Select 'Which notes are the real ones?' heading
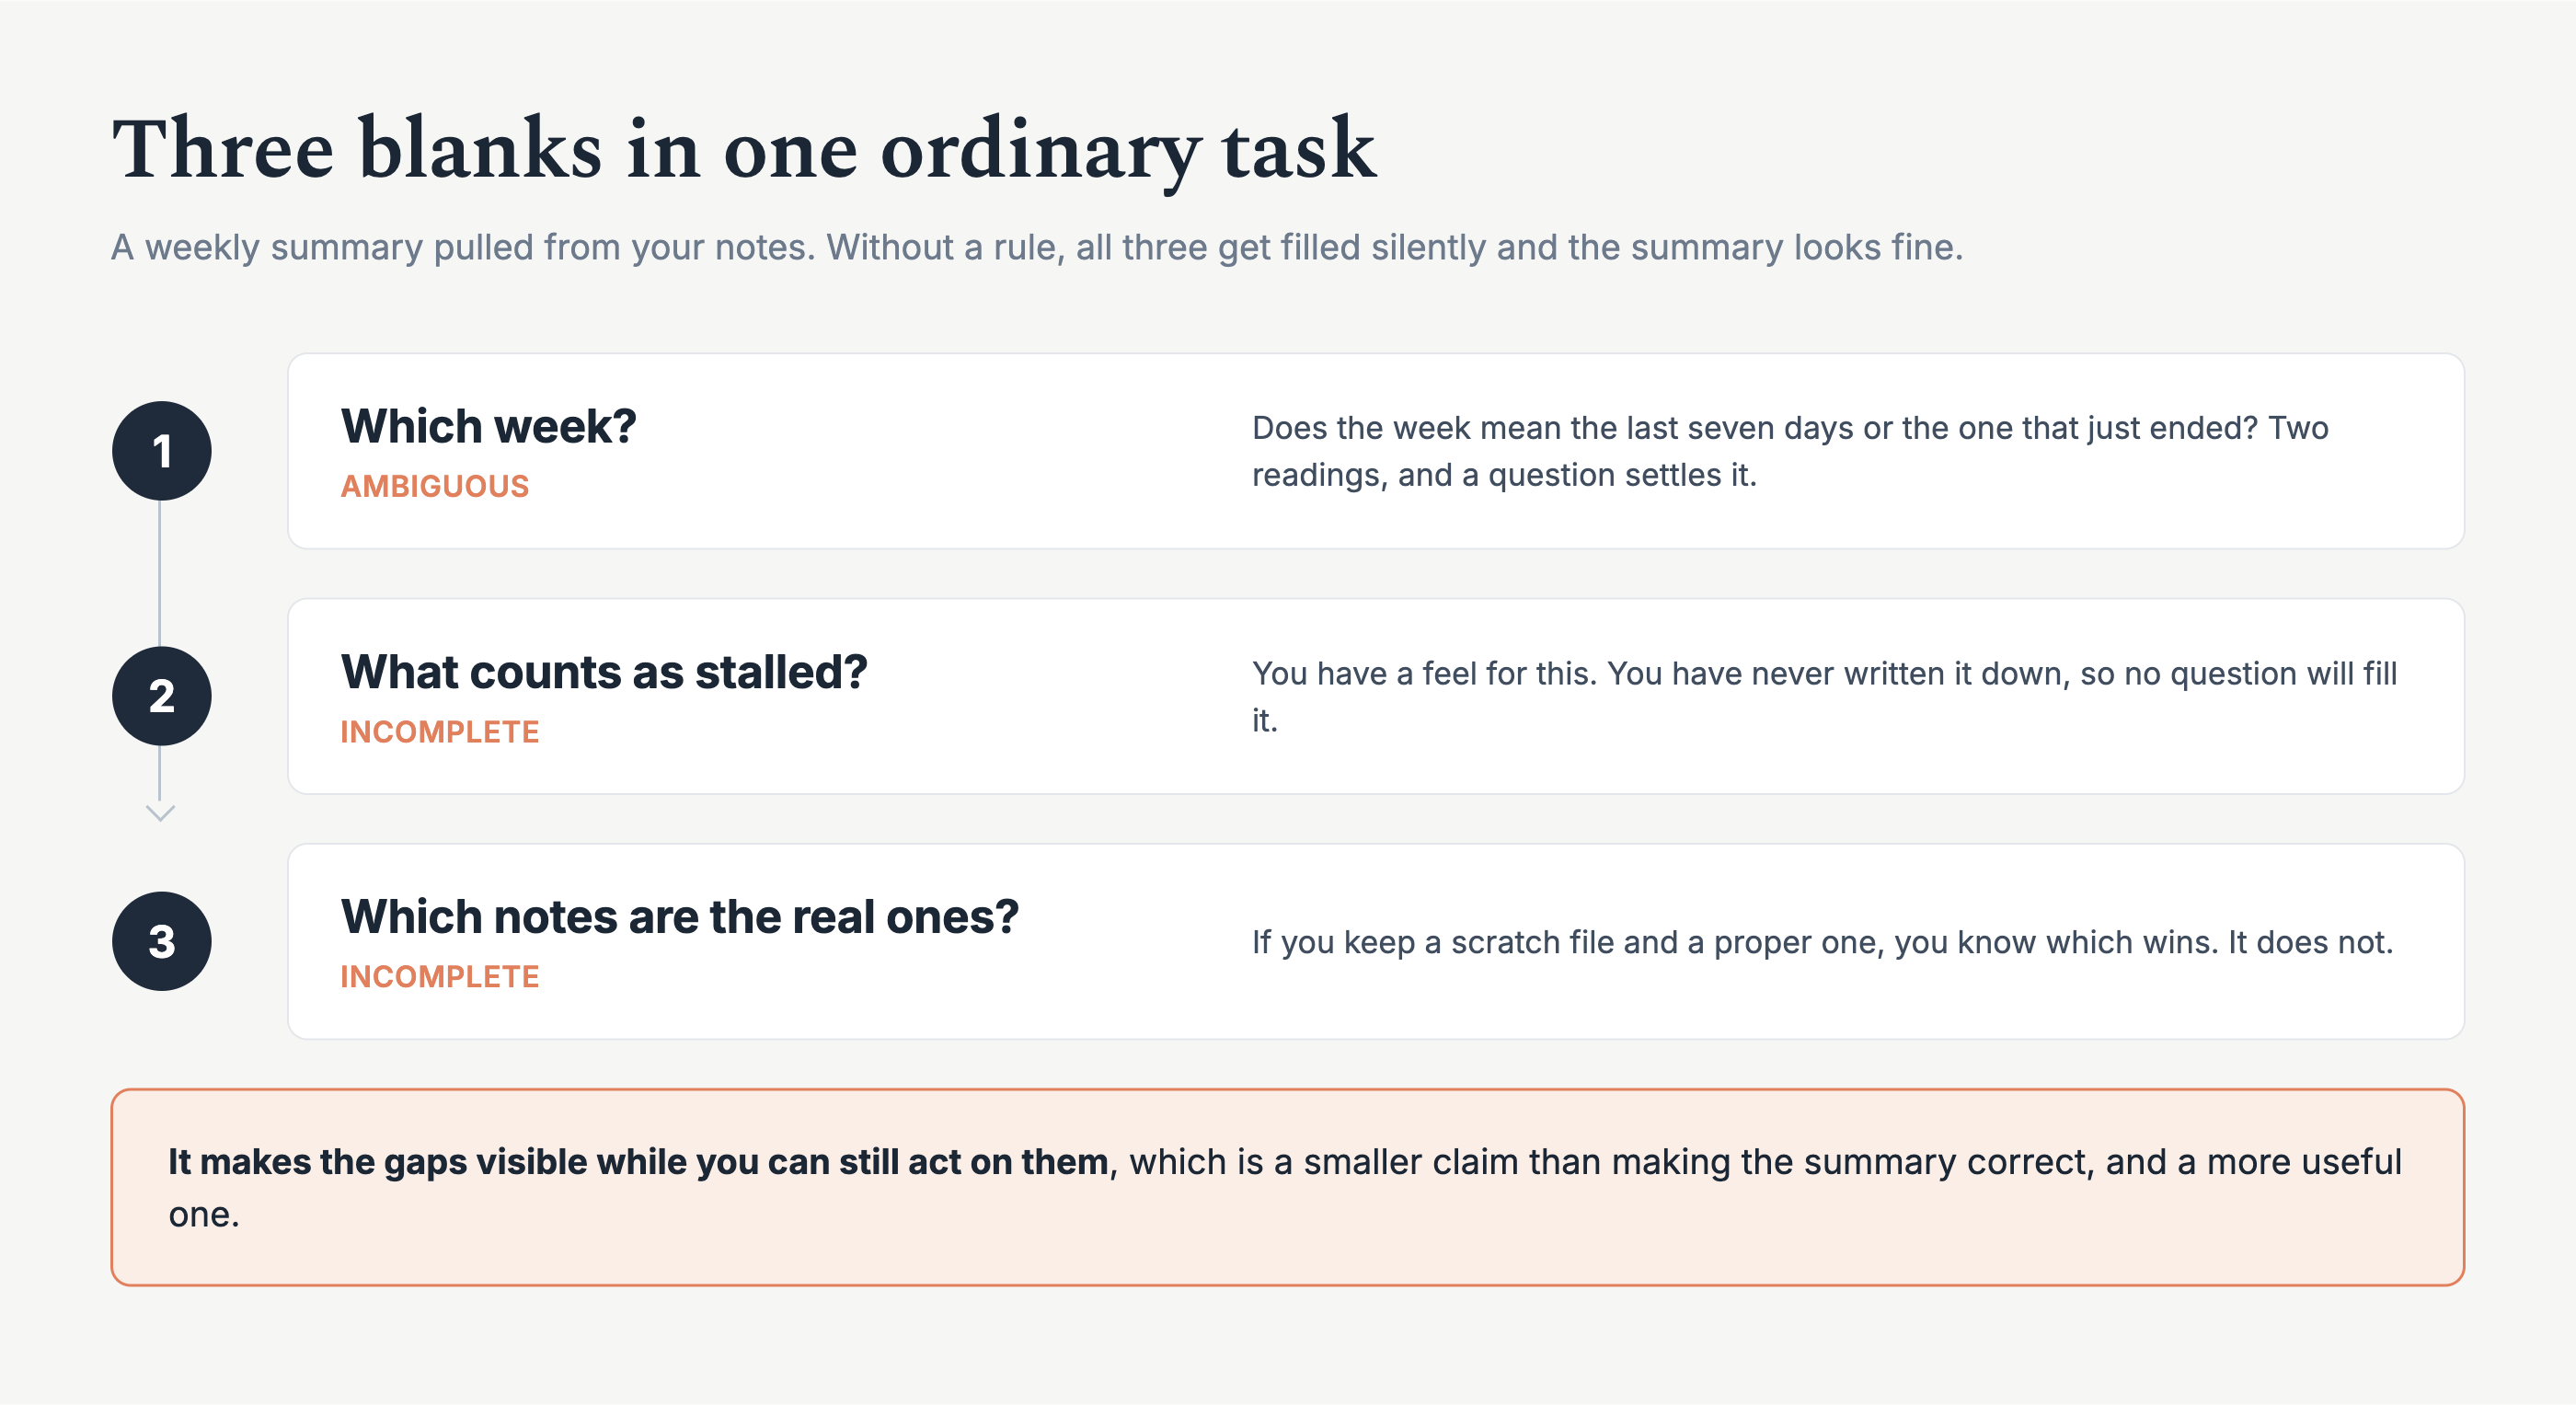The width and height of the screenshot is (2576, 1405). (680, 917)
